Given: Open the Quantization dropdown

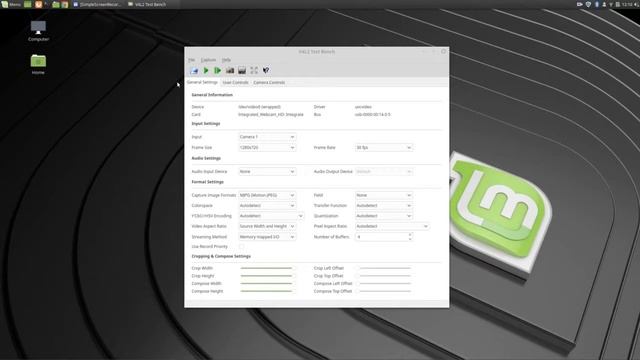Looking at the screenshot, I should tap(384, 216).
